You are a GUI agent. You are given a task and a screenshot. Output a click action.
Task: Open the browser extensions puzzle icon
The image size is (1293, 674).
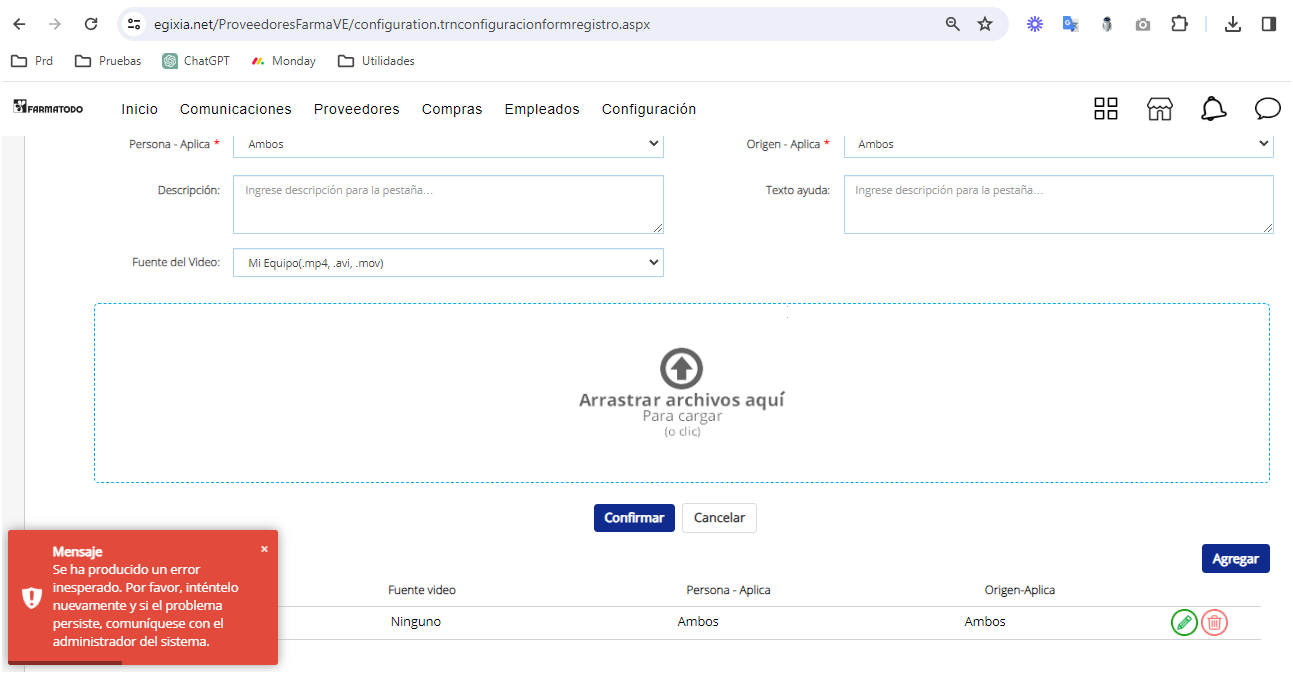(1179, 24)
